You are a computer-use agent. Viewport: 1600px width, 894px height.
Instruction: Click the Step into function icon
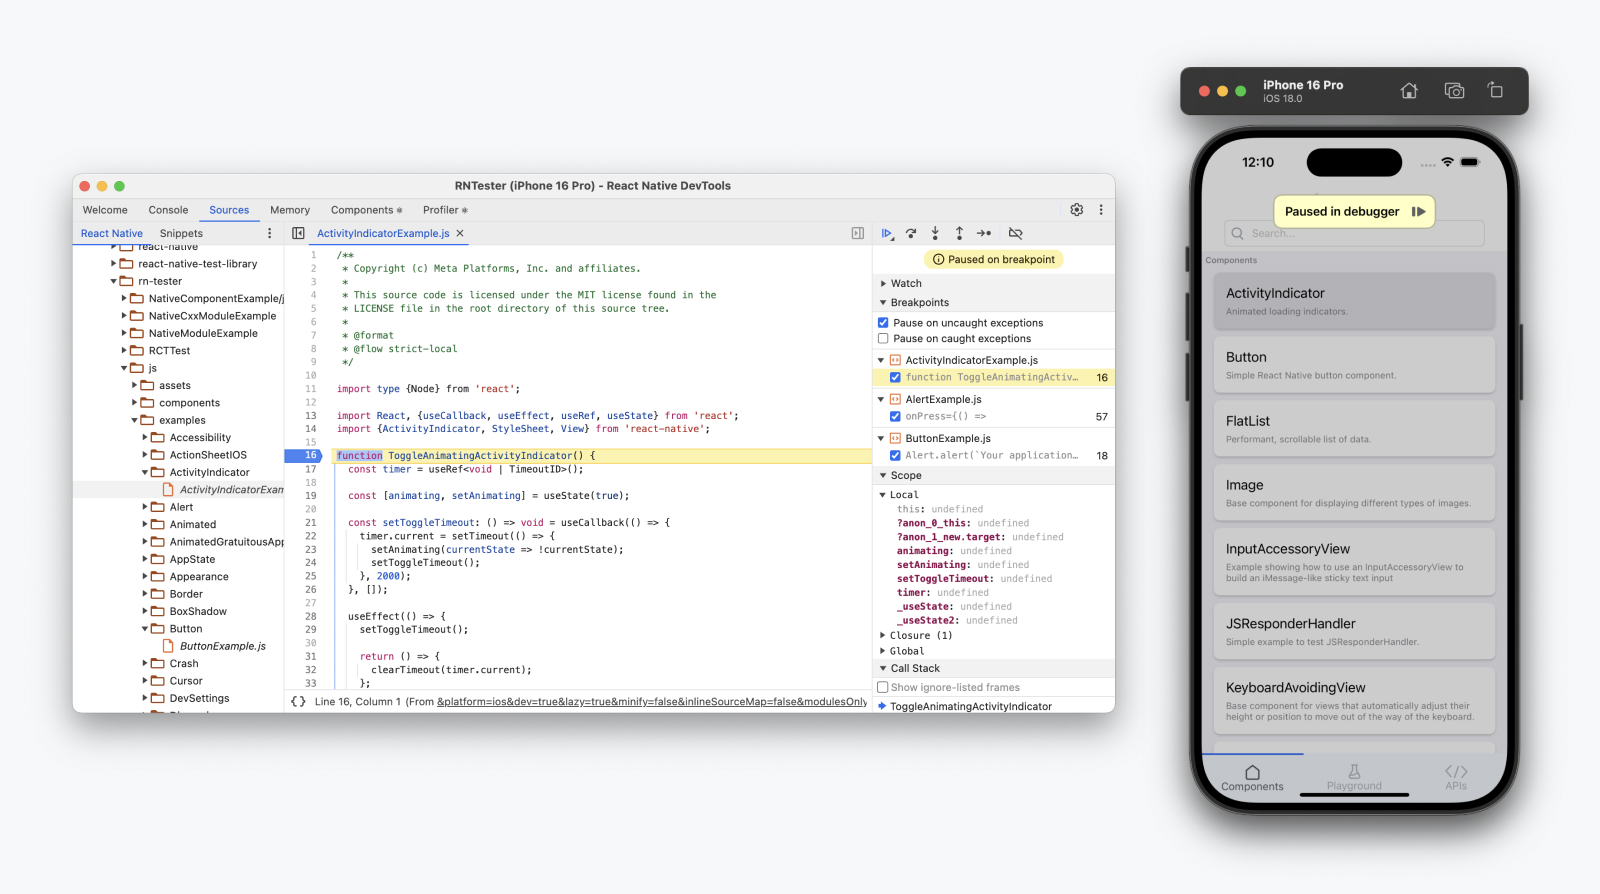pos(935,234)
